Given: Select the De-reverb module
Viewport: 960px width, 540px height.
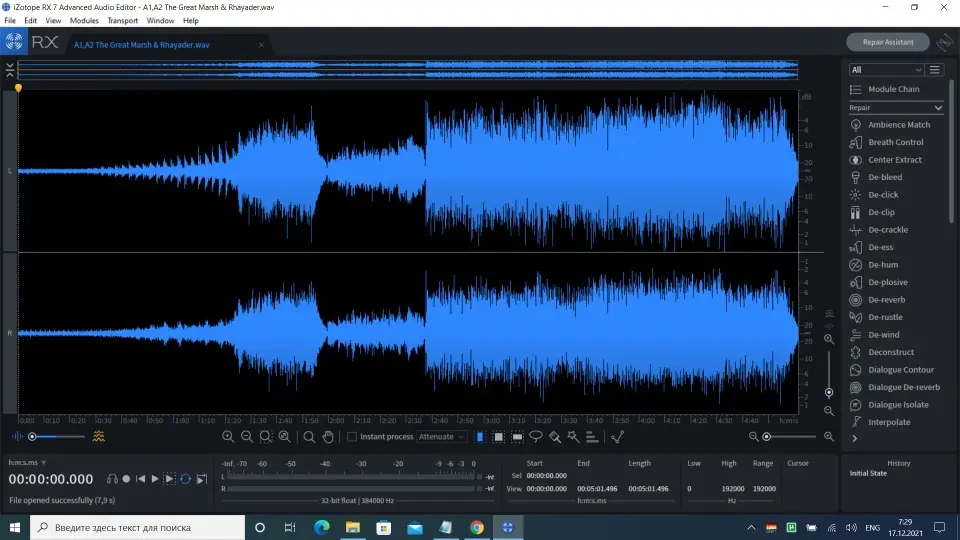Looking at the screenshot, I should tap(886, 300).
